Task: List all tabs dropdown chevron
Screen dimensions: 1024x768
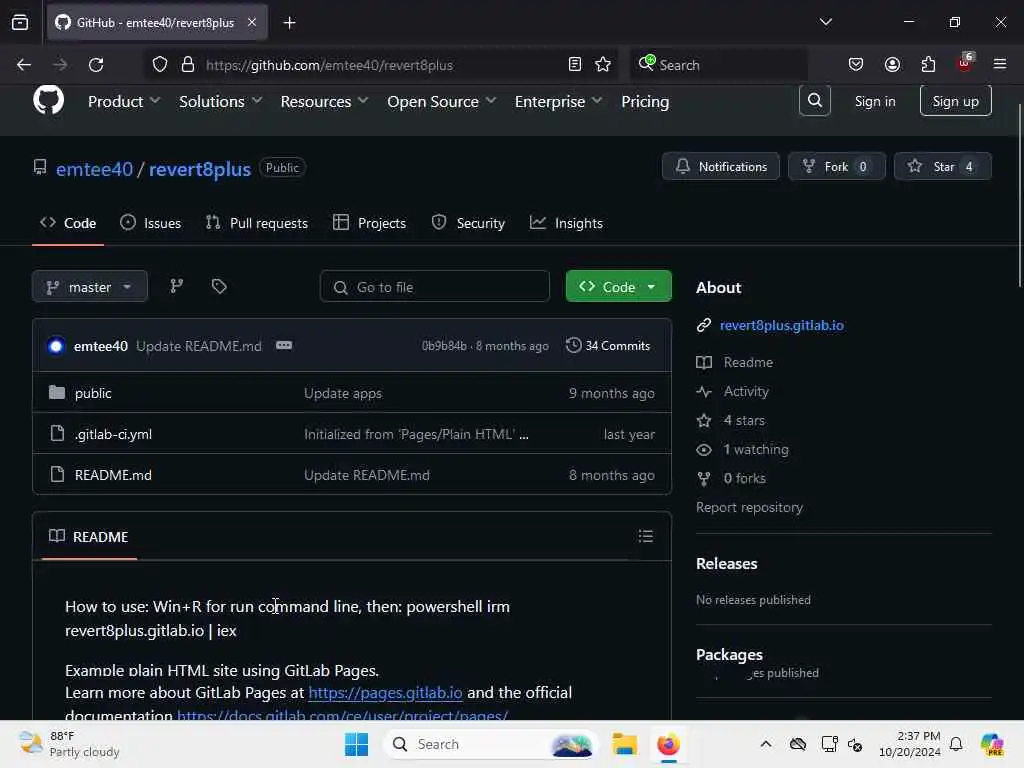Action: 825,22
